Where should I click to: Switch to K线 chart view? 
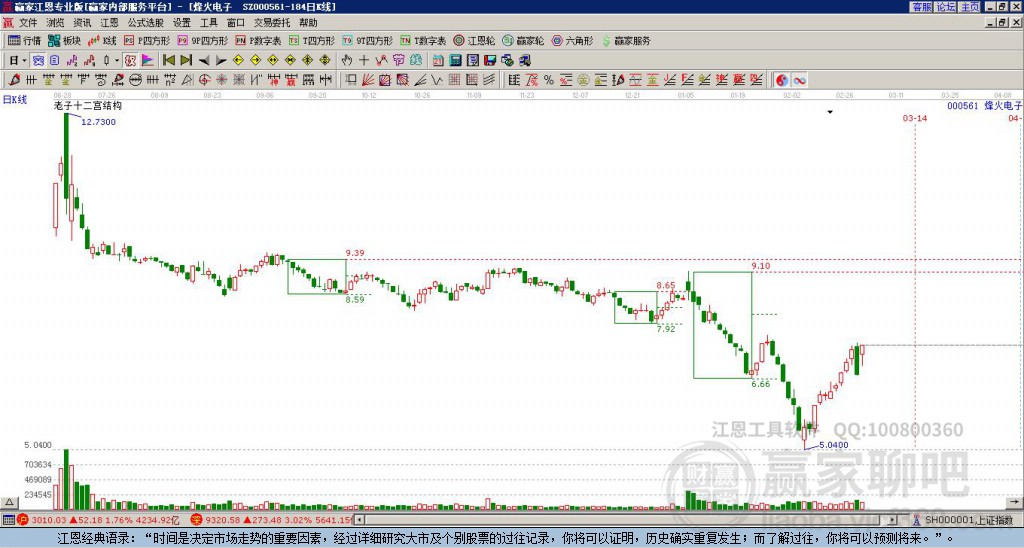pos(101,40)
